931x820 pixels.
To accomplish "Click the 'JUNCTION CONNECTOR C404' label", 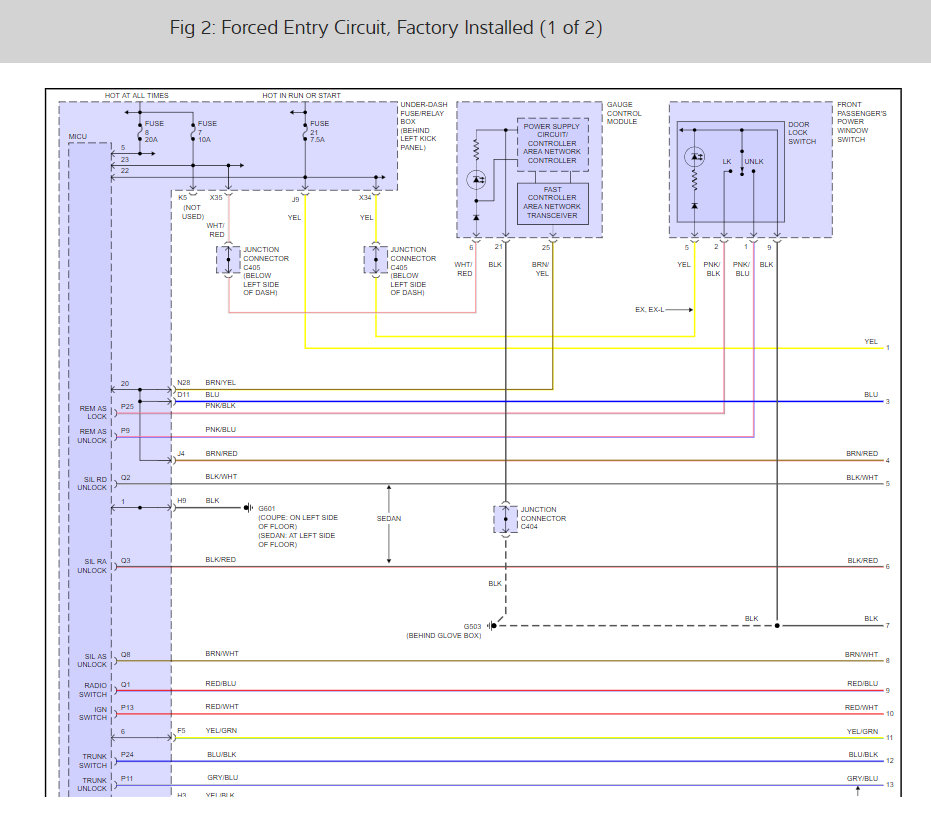I will 543,518.
